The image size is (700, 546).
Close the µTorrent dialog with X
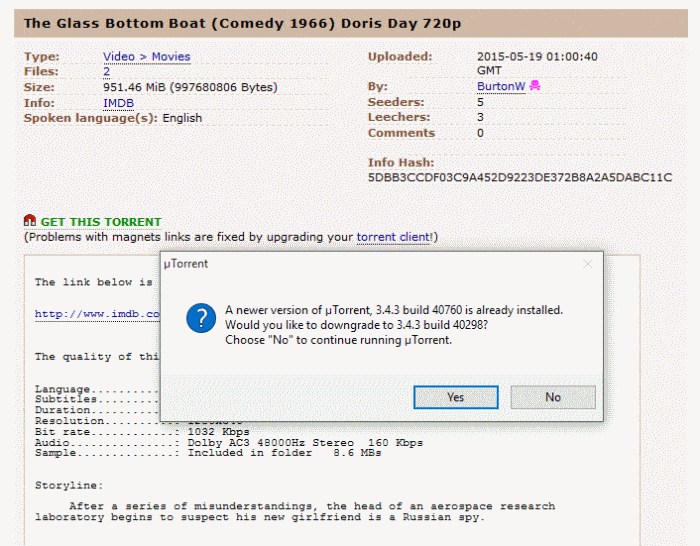(588, 264)
